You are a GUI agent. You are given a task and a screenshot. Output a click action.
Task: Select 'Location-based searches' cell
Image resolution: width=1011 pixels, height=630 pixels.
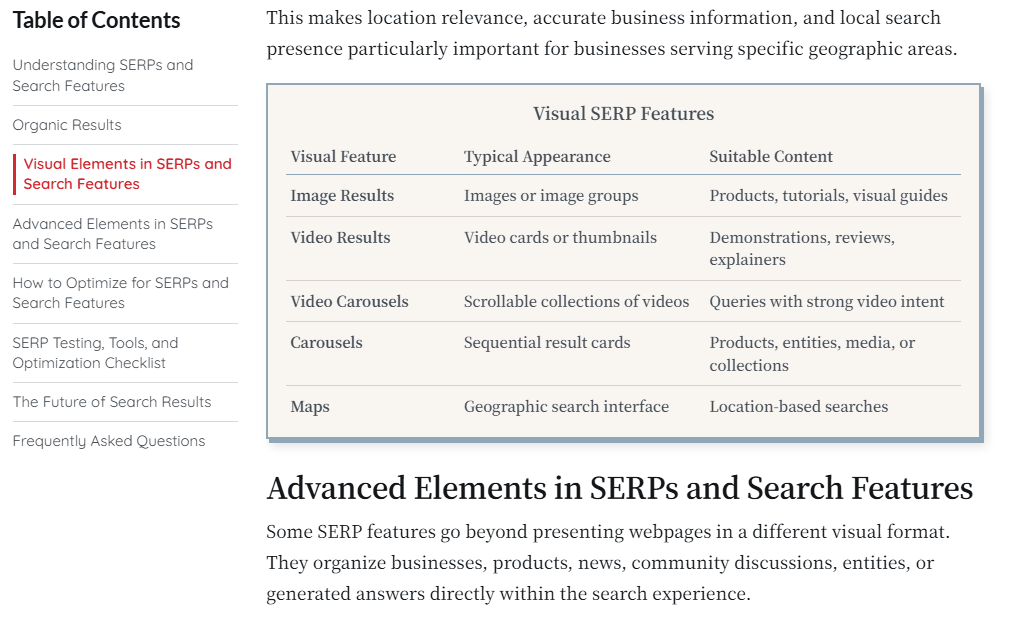pyautogui.click(x=799, y=407)
